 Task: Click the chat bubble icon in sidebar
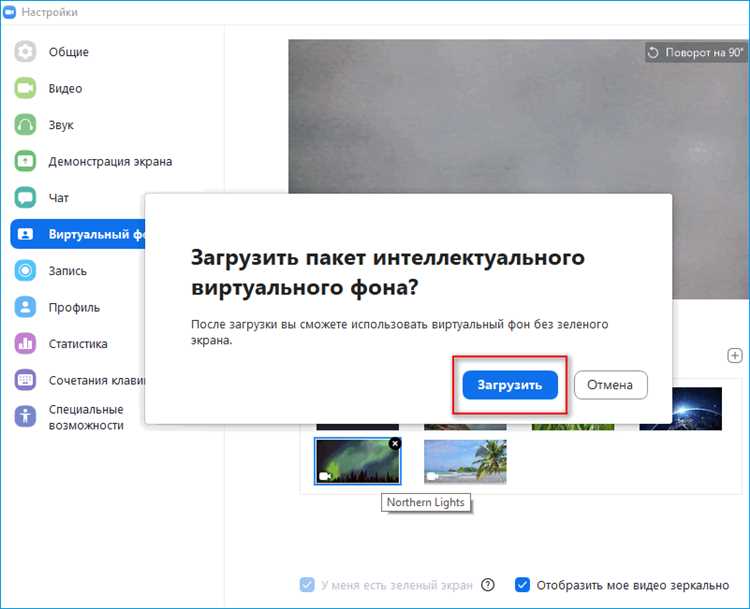25,198
